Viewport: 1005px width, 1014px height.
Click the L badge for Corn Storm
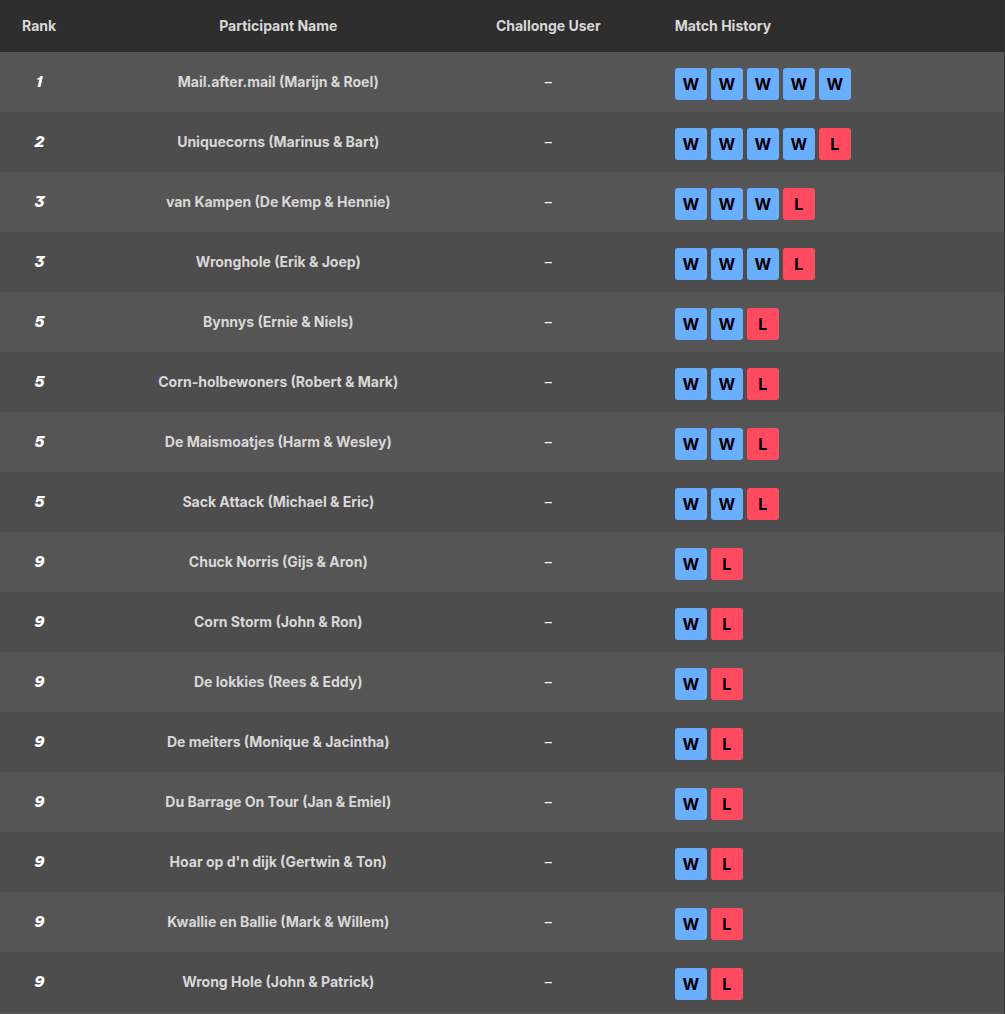tap(726, 624)
